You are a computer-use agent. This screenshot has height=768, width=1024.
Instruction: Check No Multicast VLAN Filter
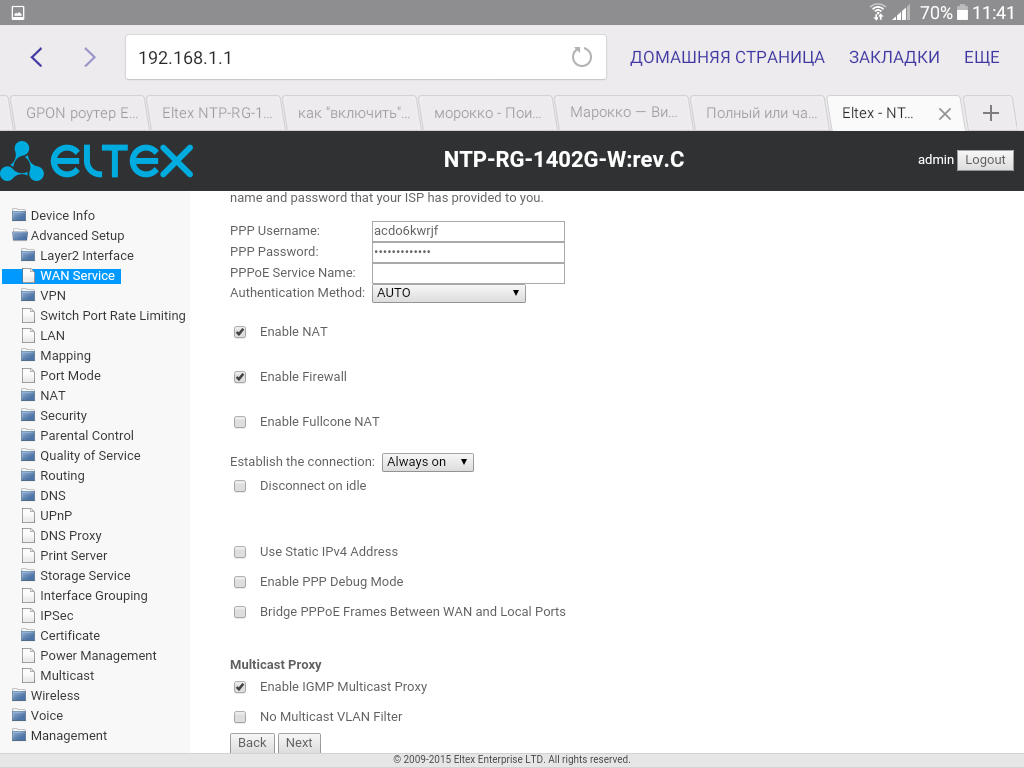[x=240, y=718]
